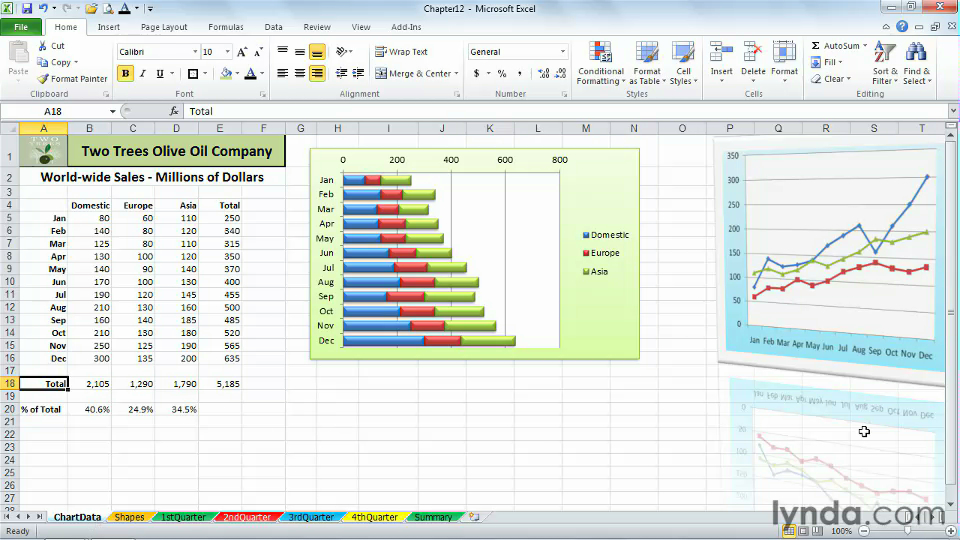The height and width of the screenshot is (540, 960).
Task: Click the Open folder icon in quick access toolbar
Action: 91,9
